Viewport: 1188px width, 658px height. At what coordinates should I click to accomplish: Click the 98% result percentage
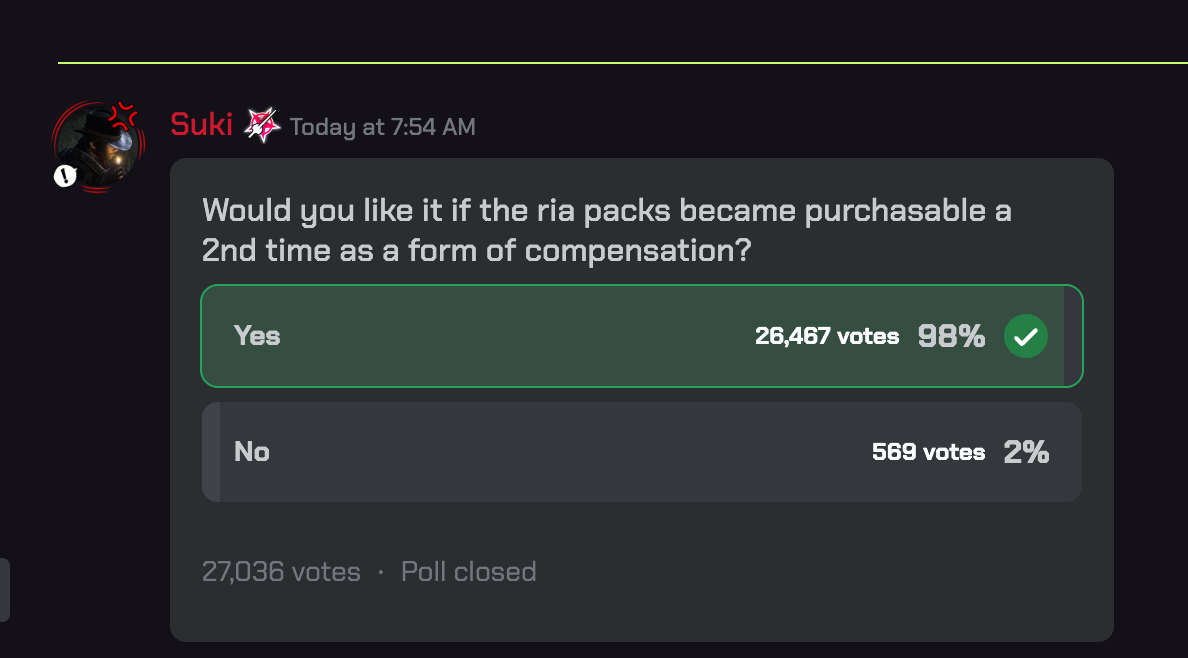click(951, 336)
